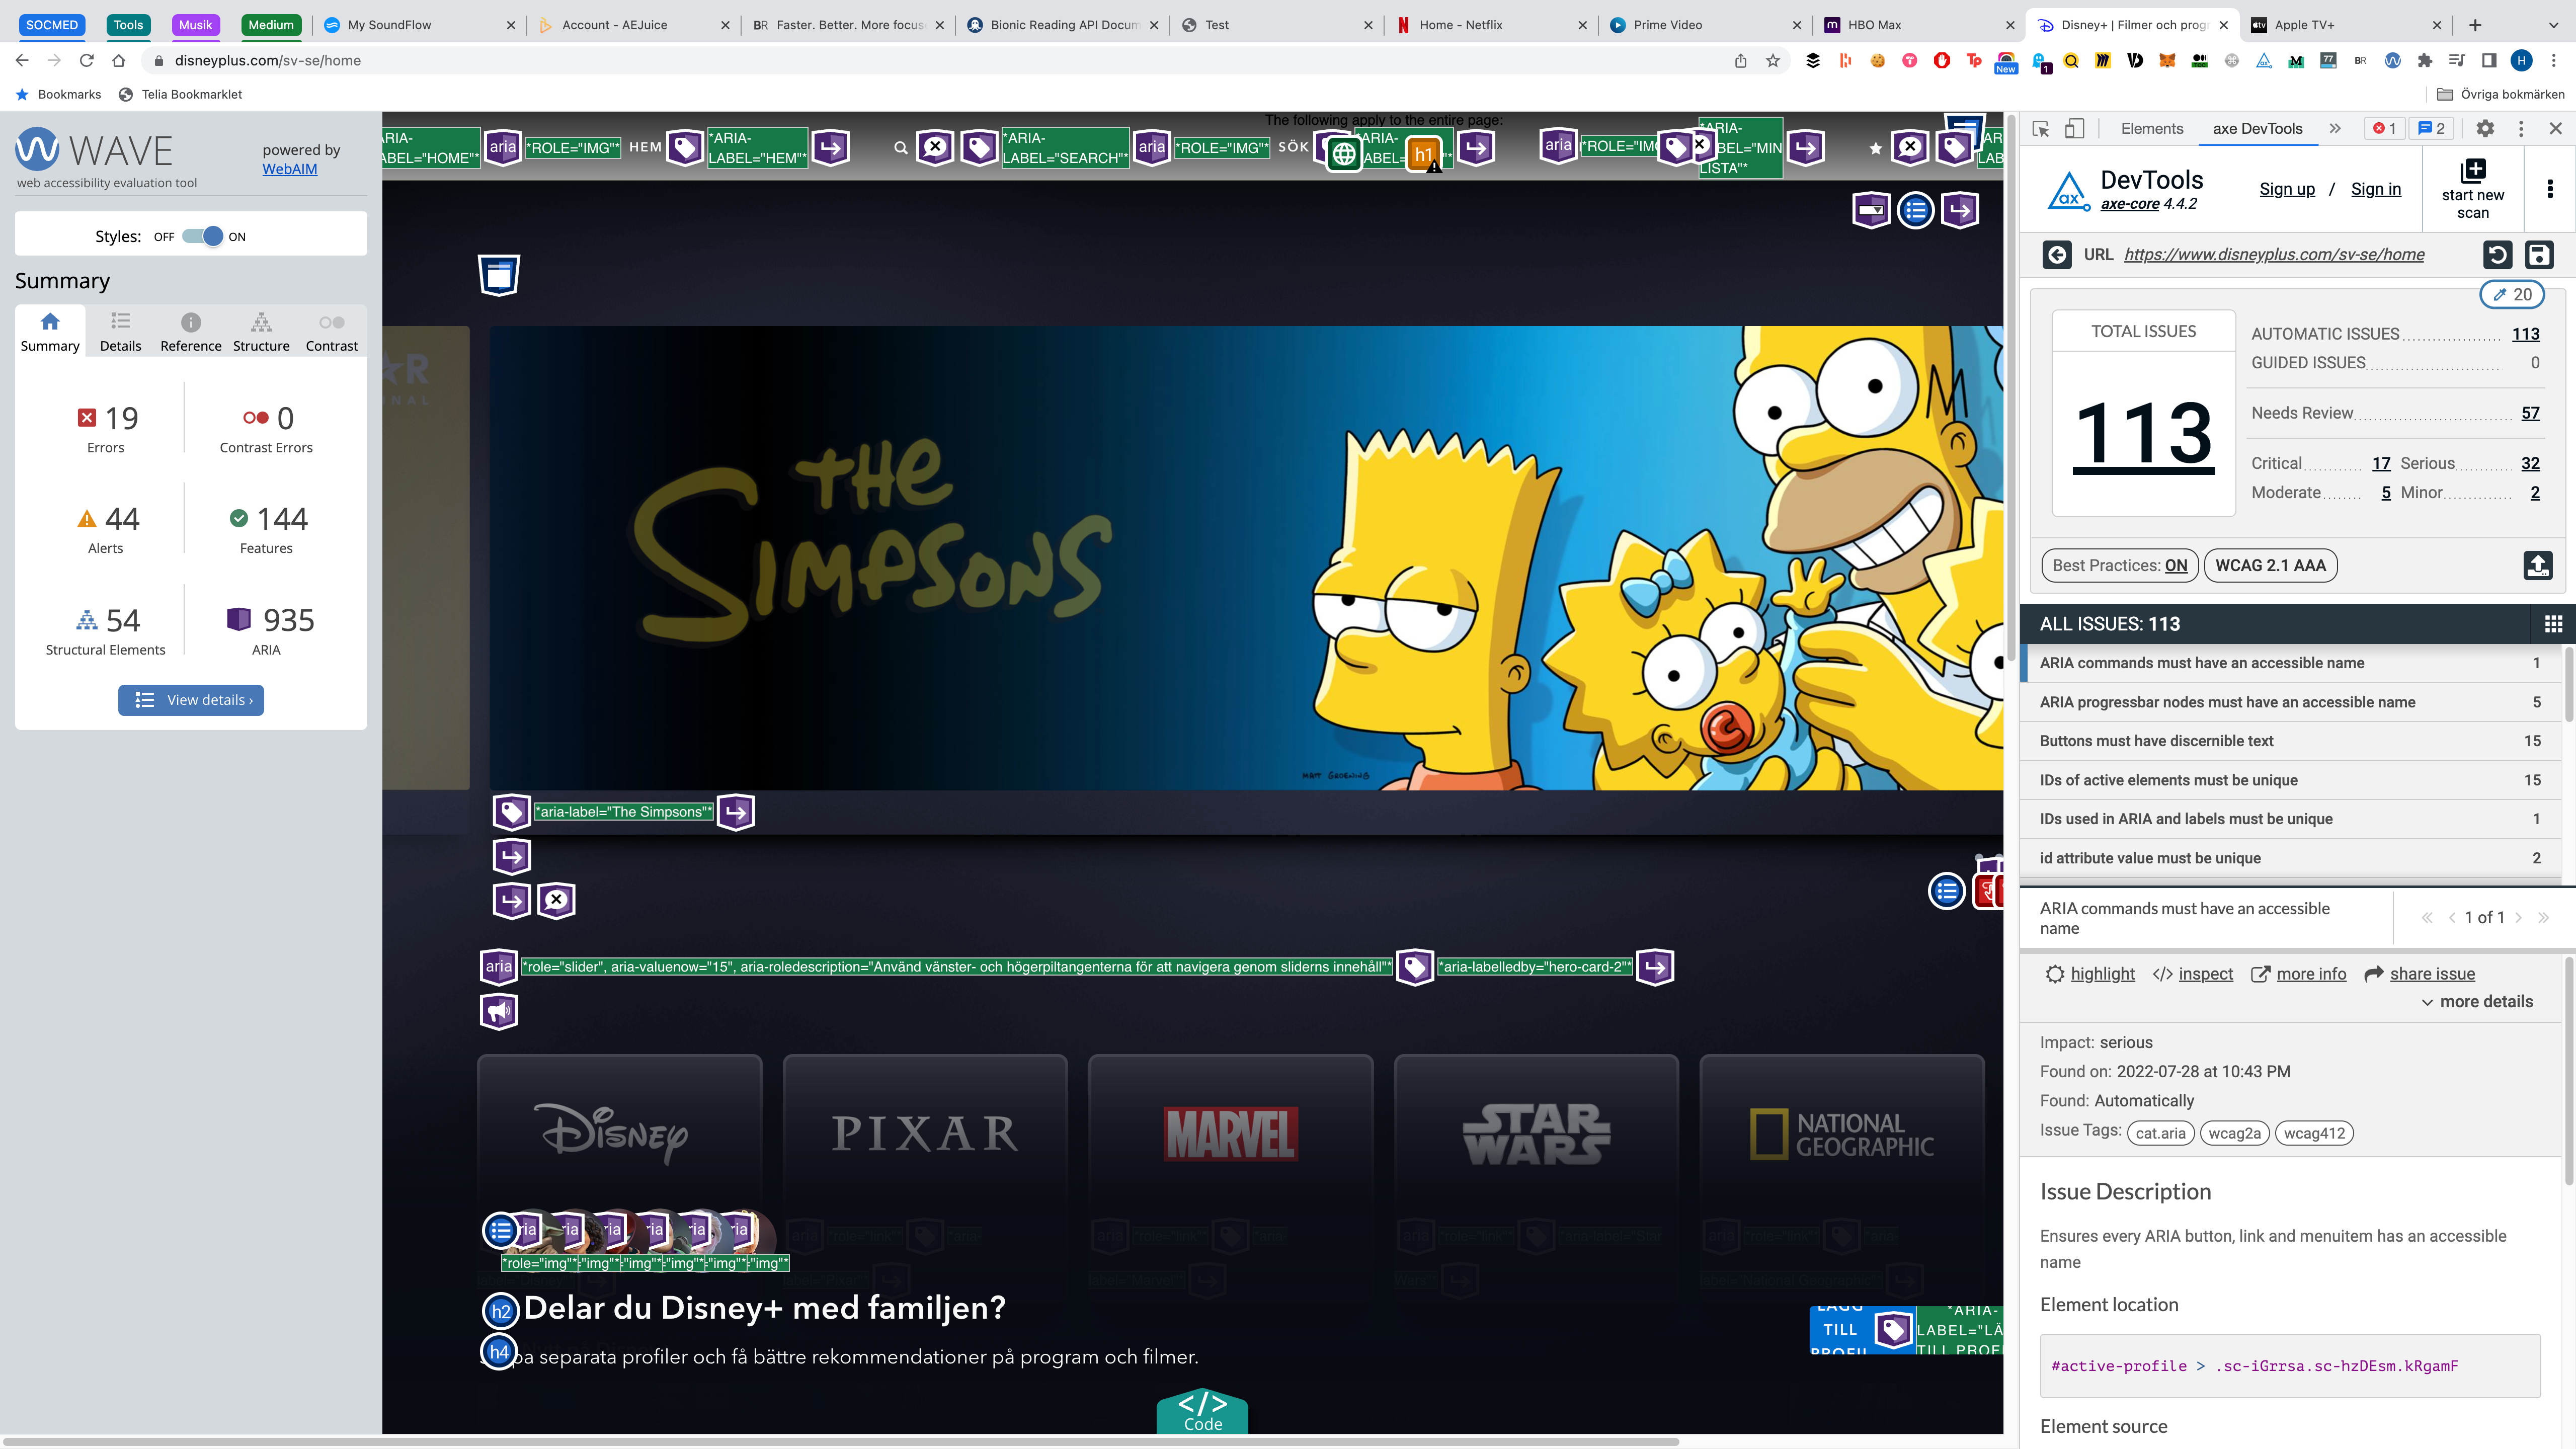Click the Serious issues count 32
The width and height of the screenshot is (2576, 1449).
pos(2530,463)
